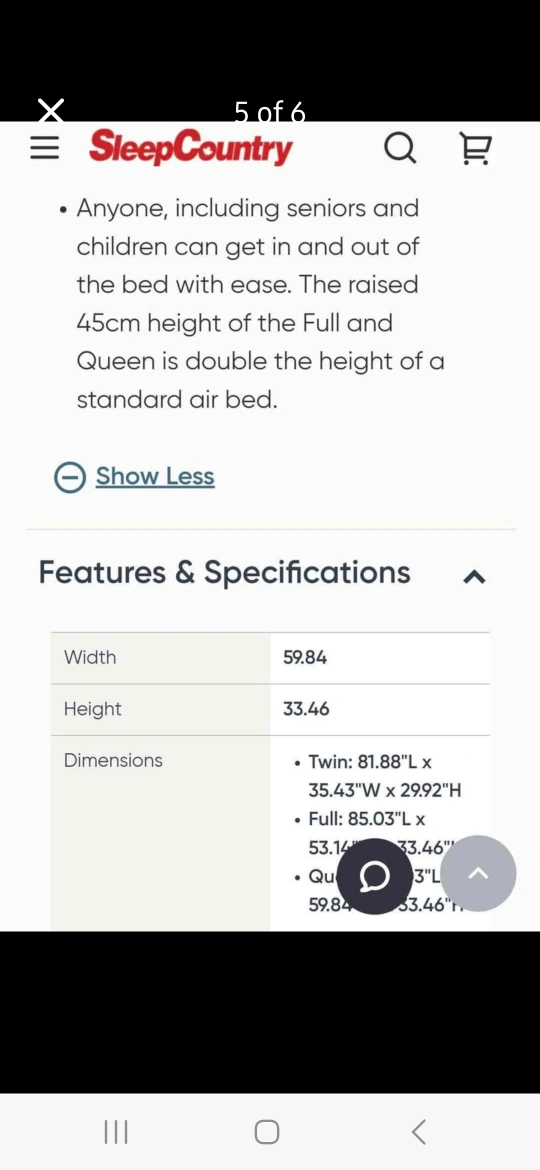Image resolution: width=540 pixels, height=1170 pixels.
Task: Collapse the Features & Specifications section
Action: [474, 576]
